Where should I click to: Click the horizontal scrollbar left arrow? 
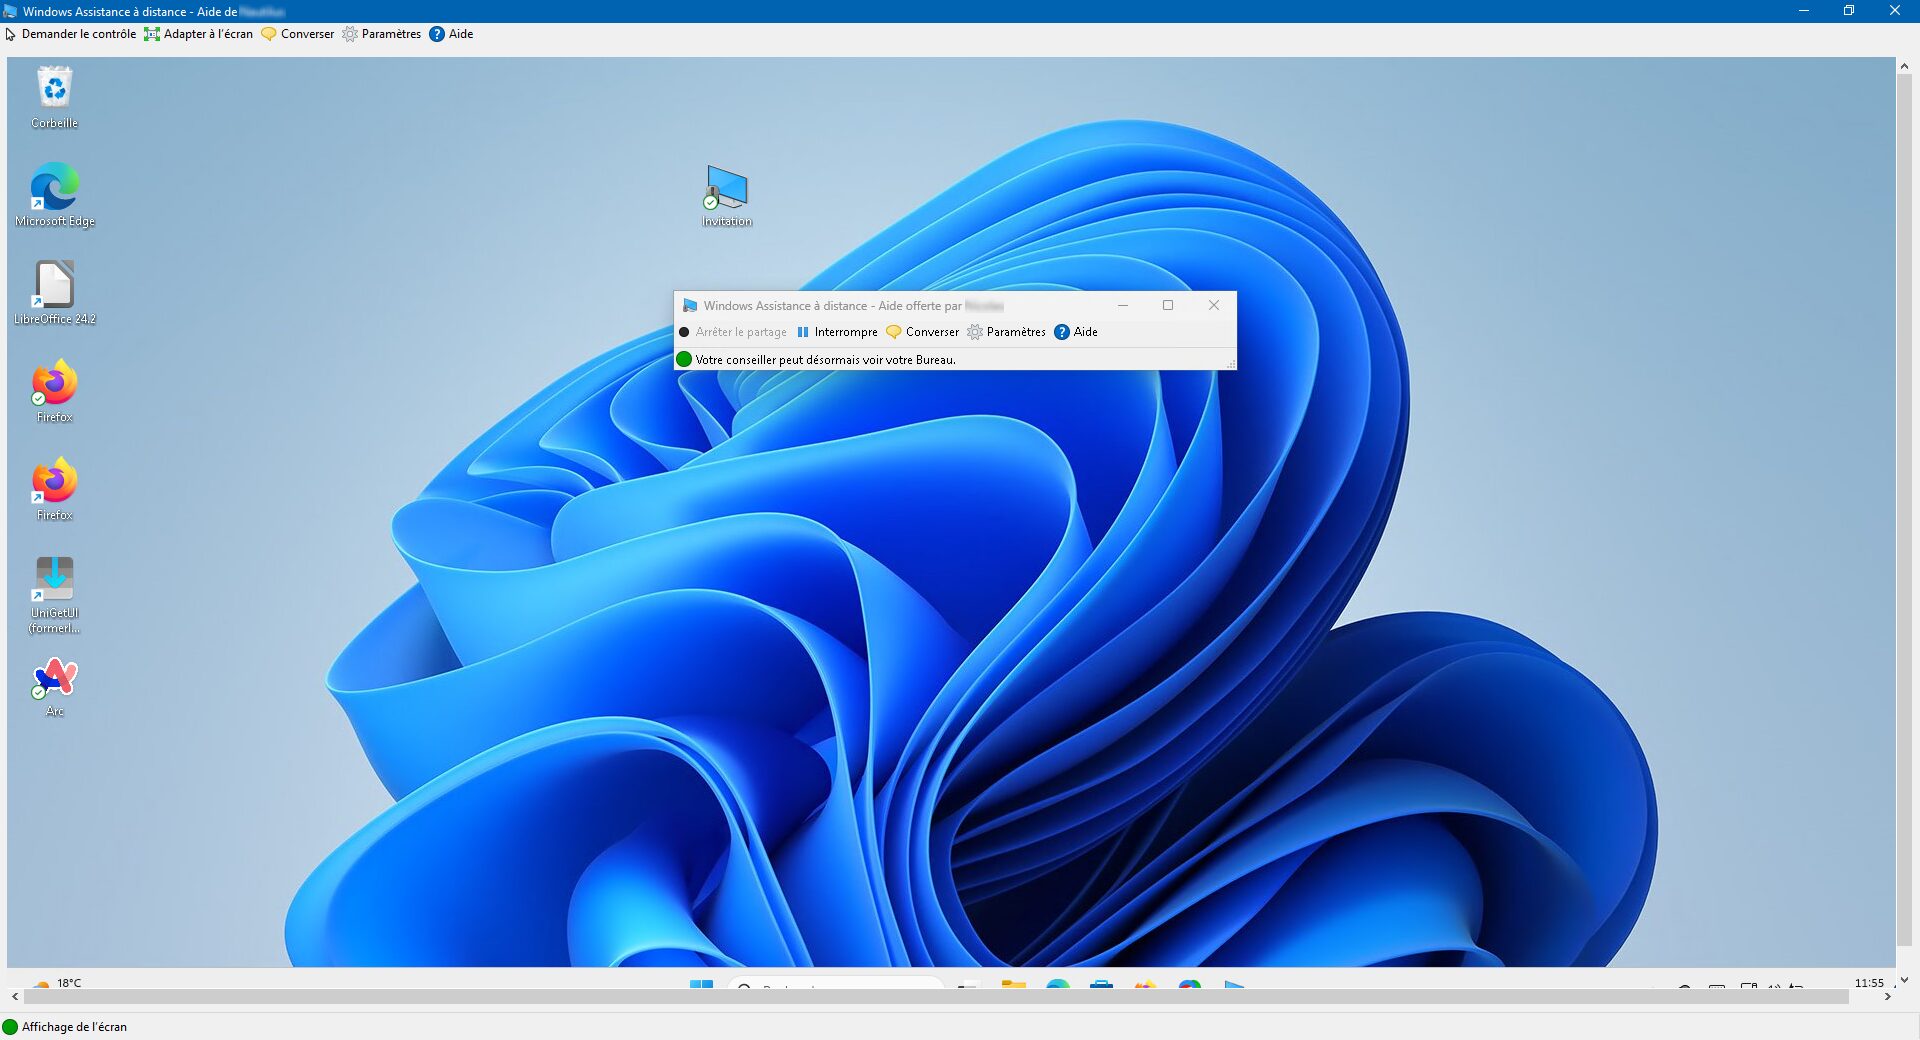14,997
